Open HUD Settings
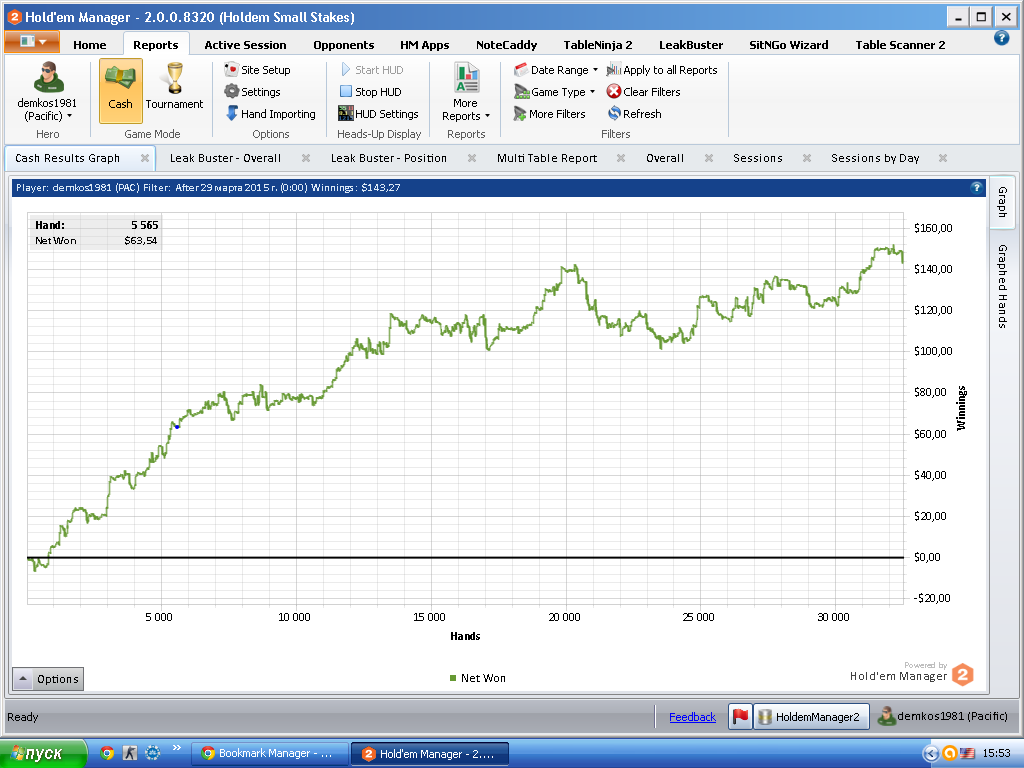The height and width of the screenshot is (768, 1024). (378, 114)
